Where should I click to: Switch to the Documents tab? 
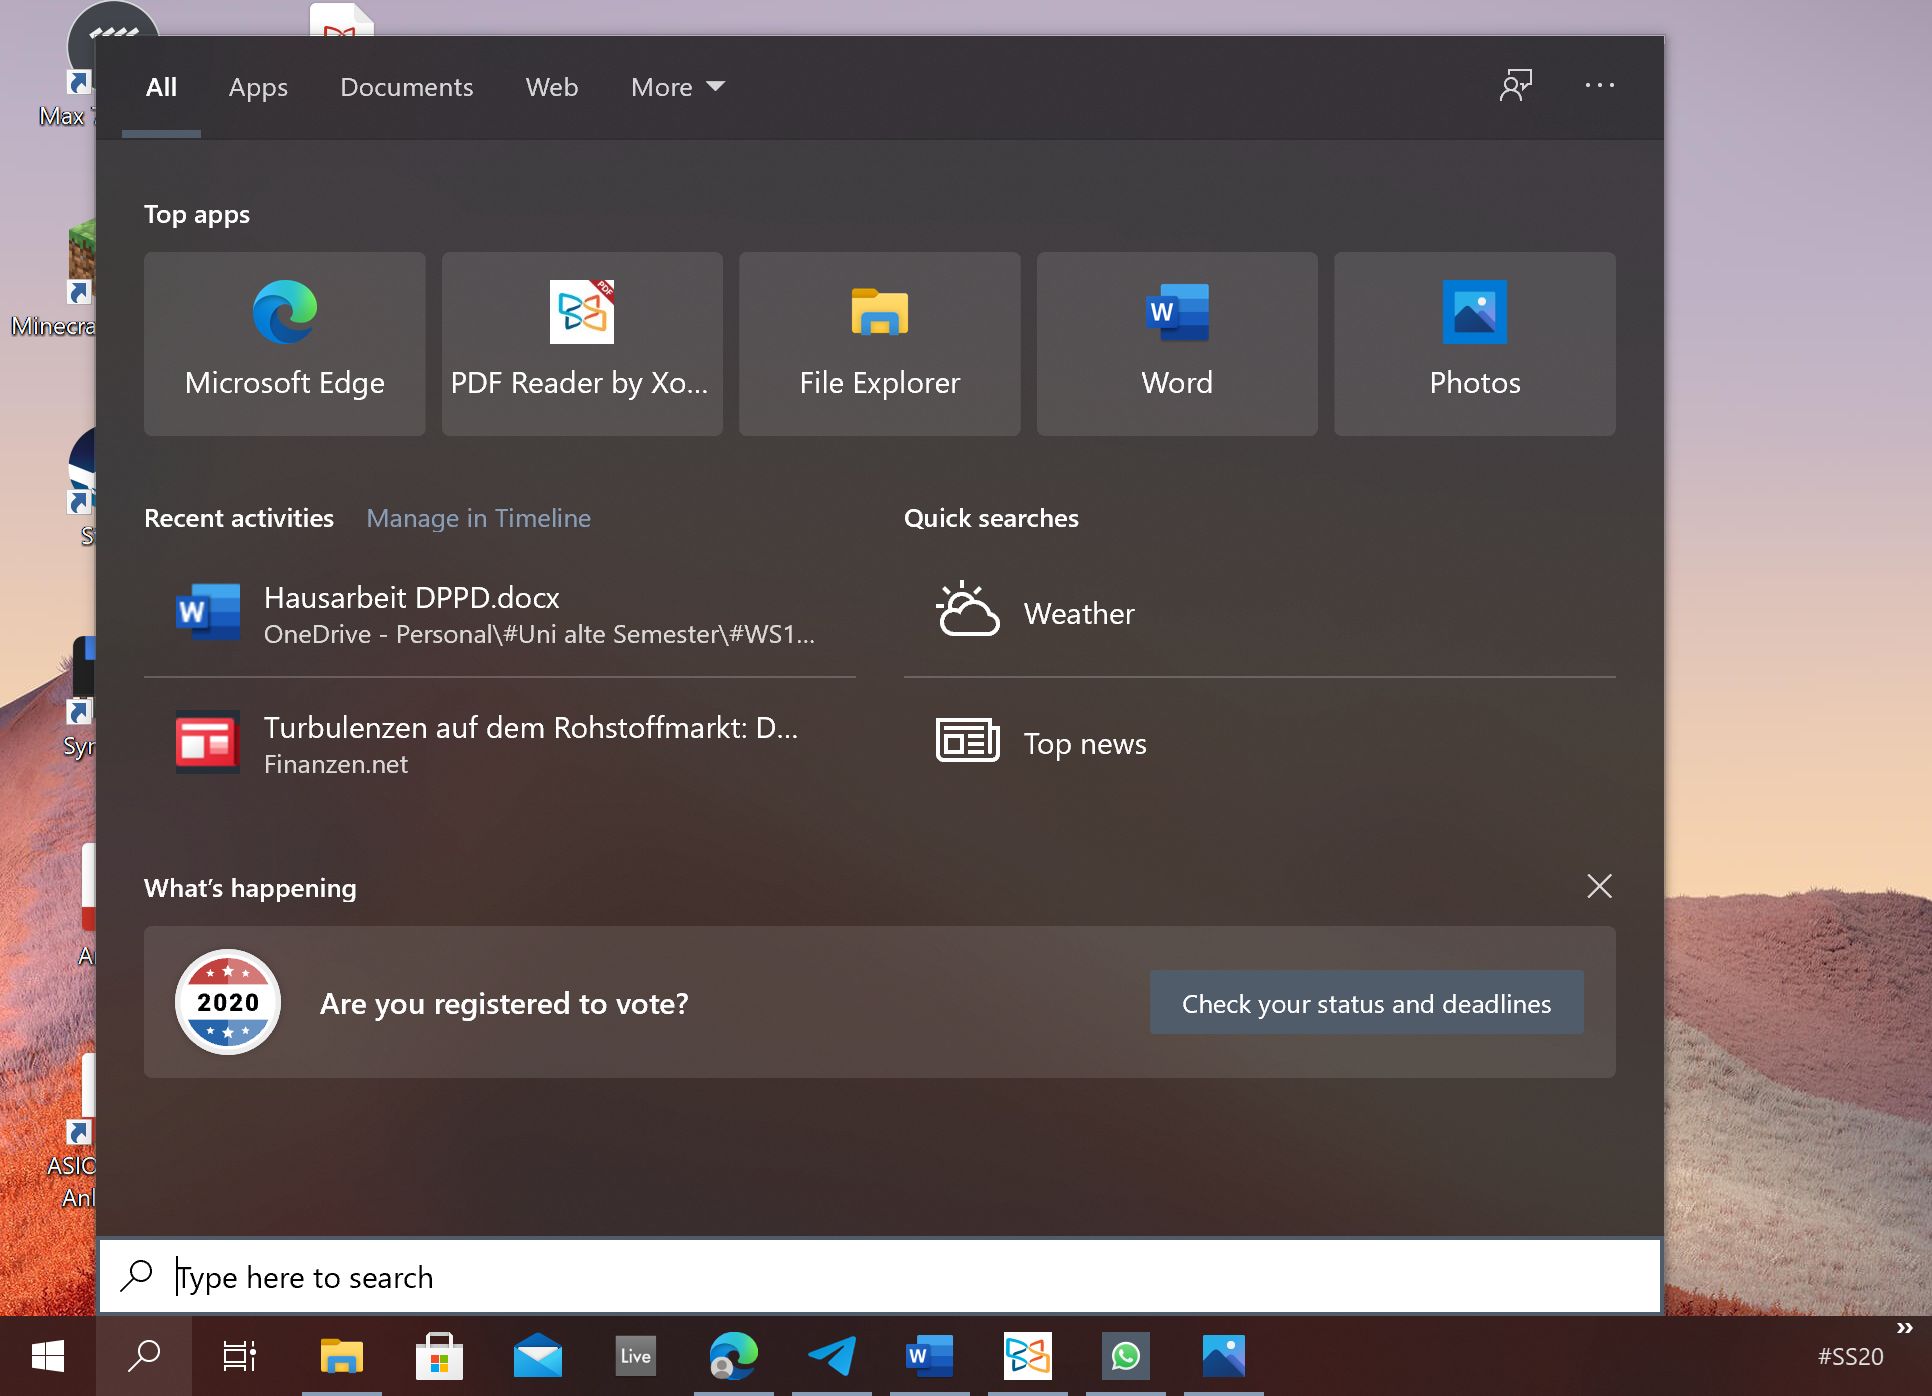407,87
